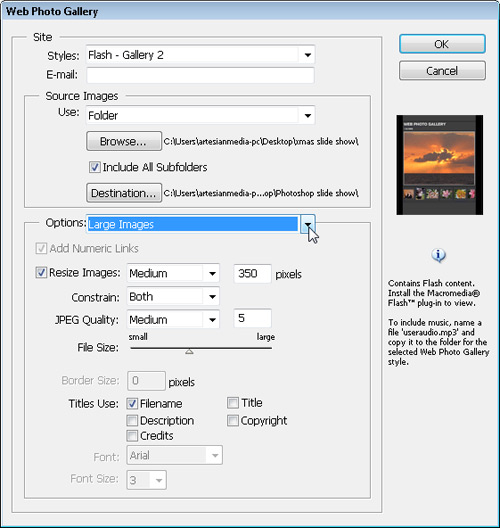Enable the Credits checkbox

coord(132,436)
